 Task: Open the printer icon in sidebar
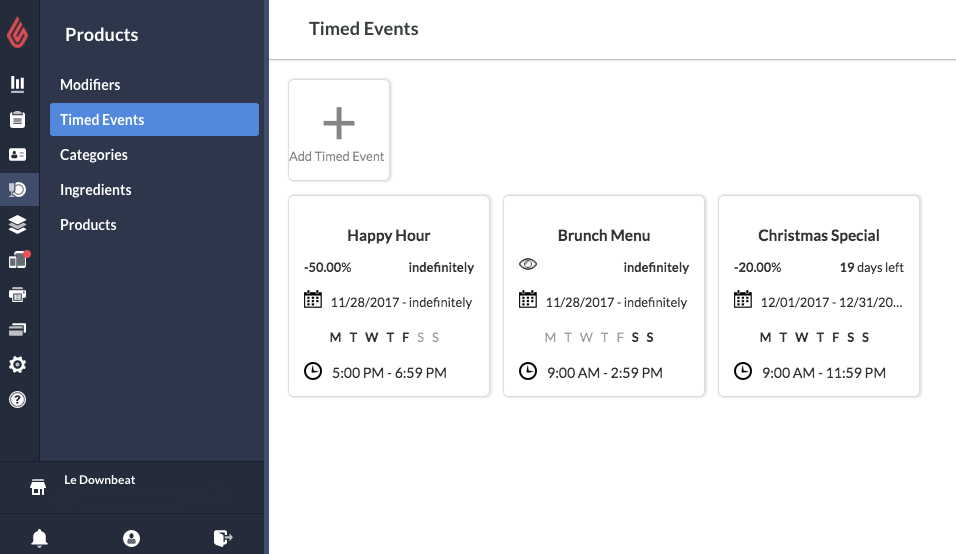pos(17,295)
